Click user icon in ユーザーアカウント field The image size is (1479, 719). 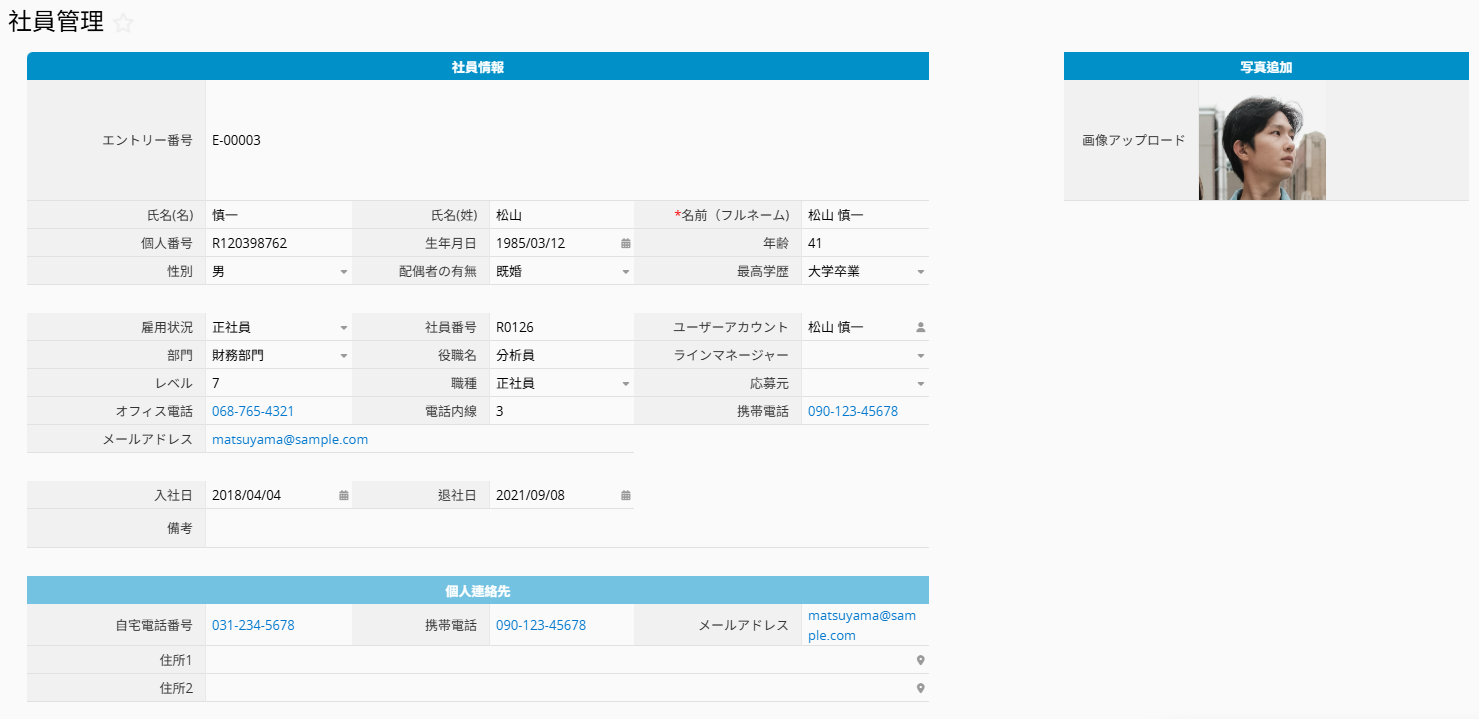(x=920, y=327)
